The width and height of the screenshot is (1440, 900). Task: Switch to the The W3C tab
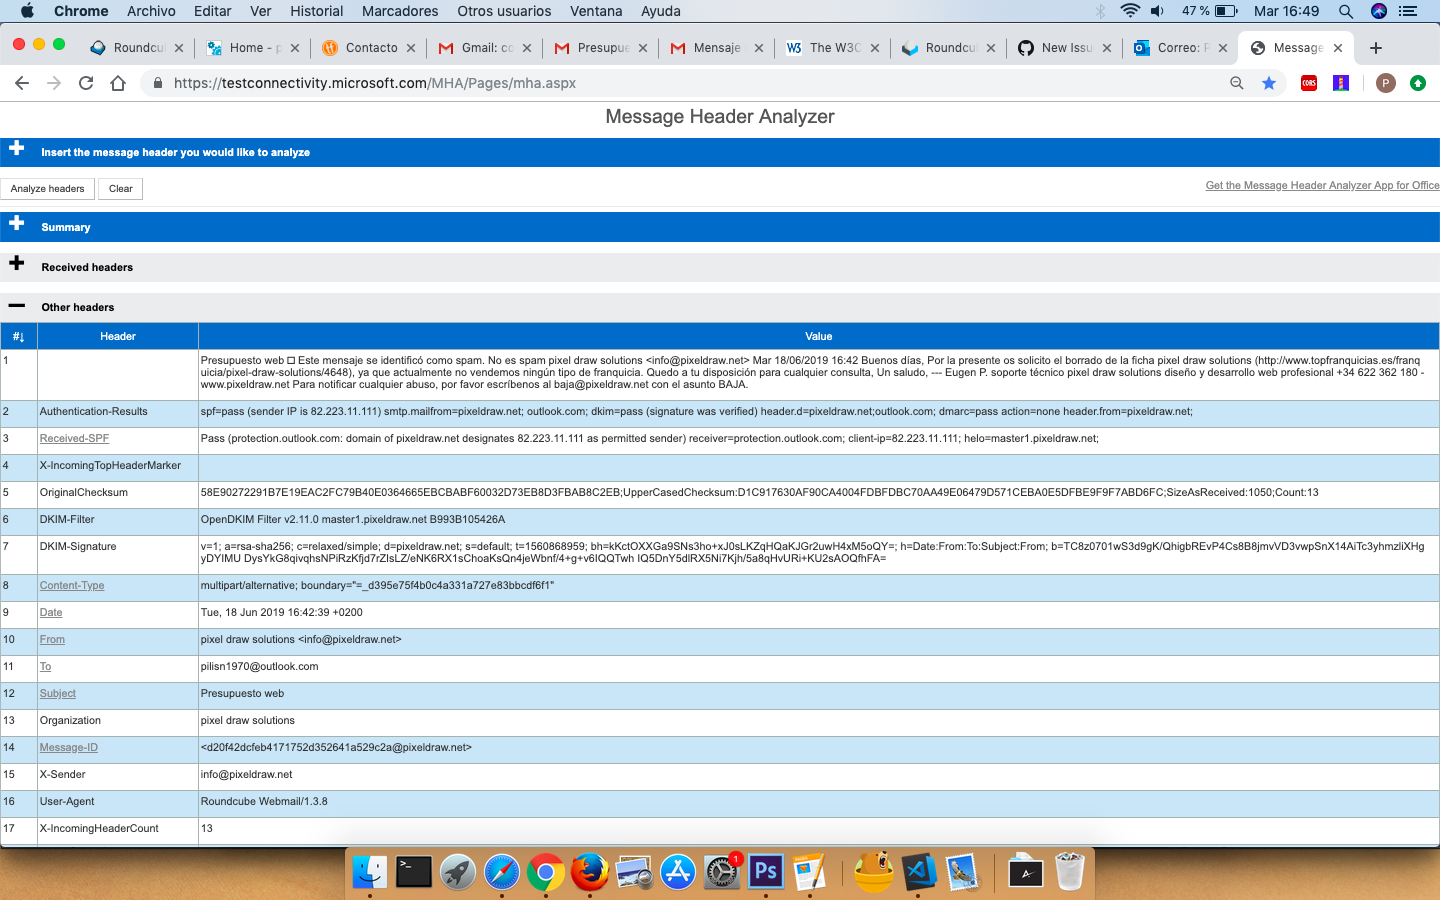831,48
